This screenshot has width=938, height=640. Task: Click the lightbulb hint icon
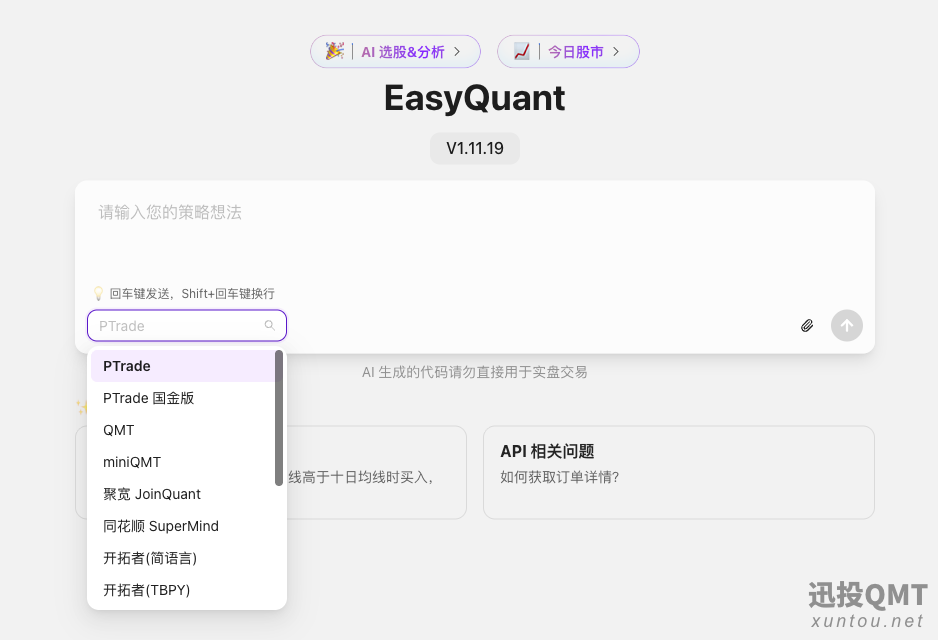pos(98,294)
